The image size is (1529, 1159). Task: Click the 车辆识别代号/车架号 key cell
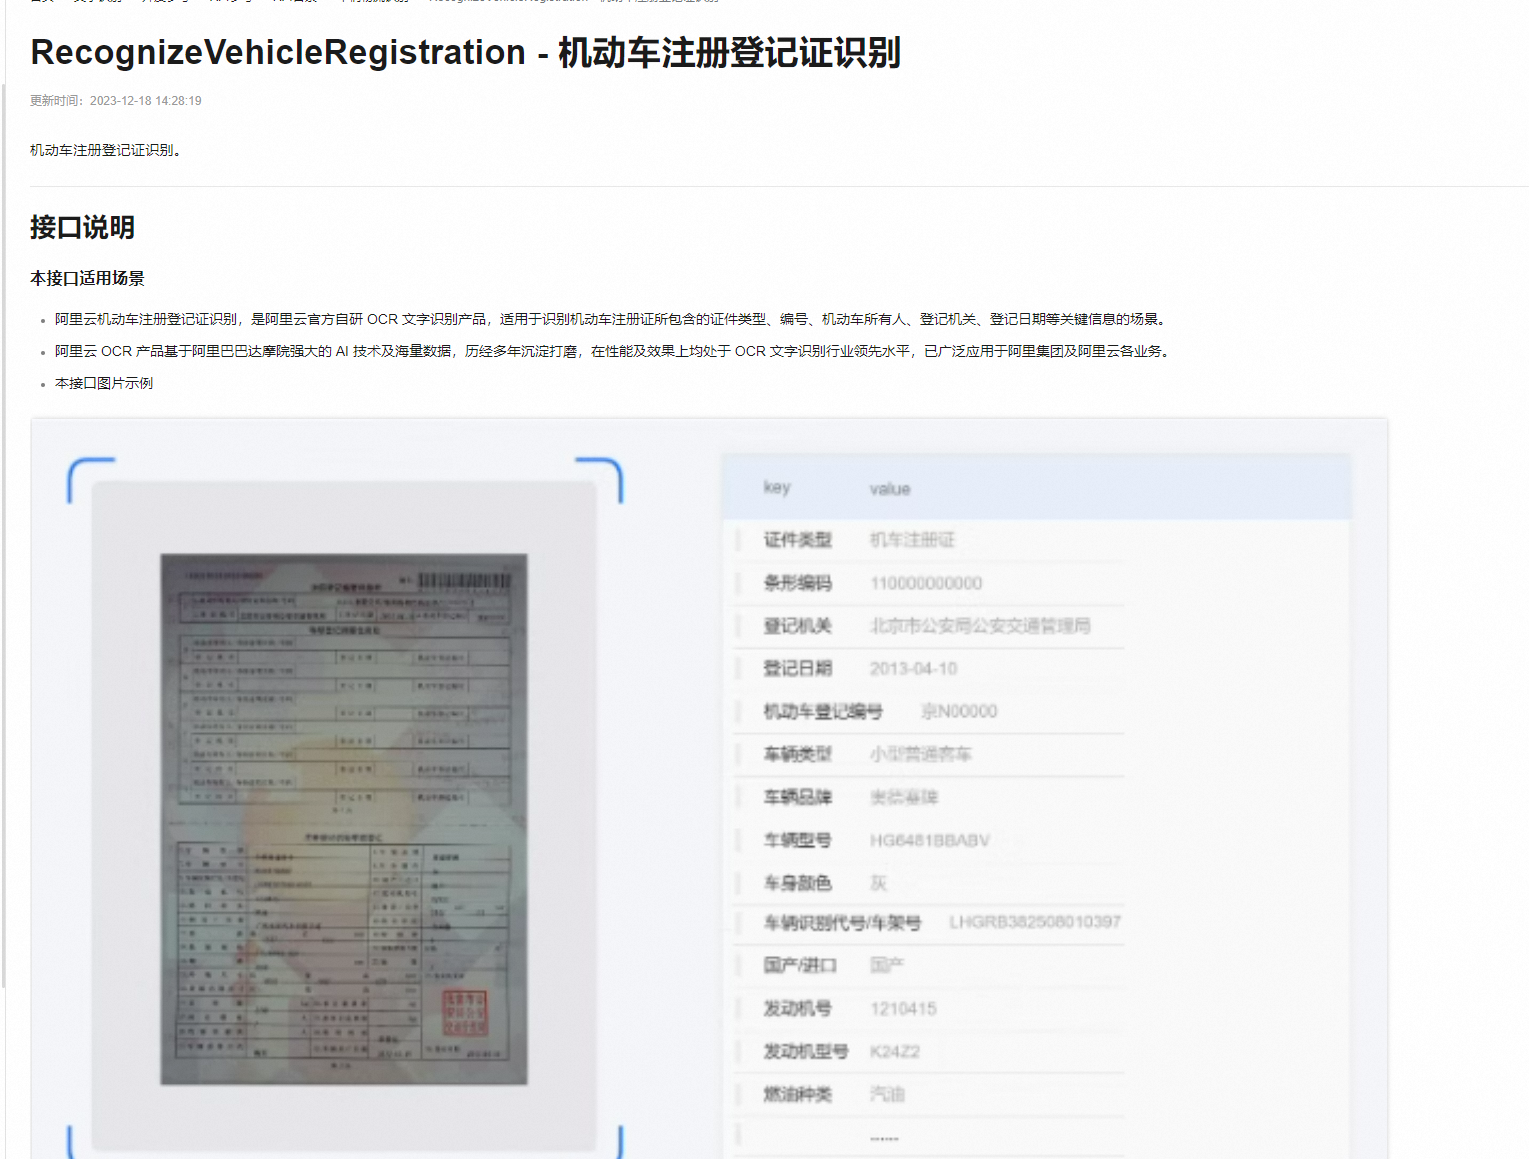(842, 922)
